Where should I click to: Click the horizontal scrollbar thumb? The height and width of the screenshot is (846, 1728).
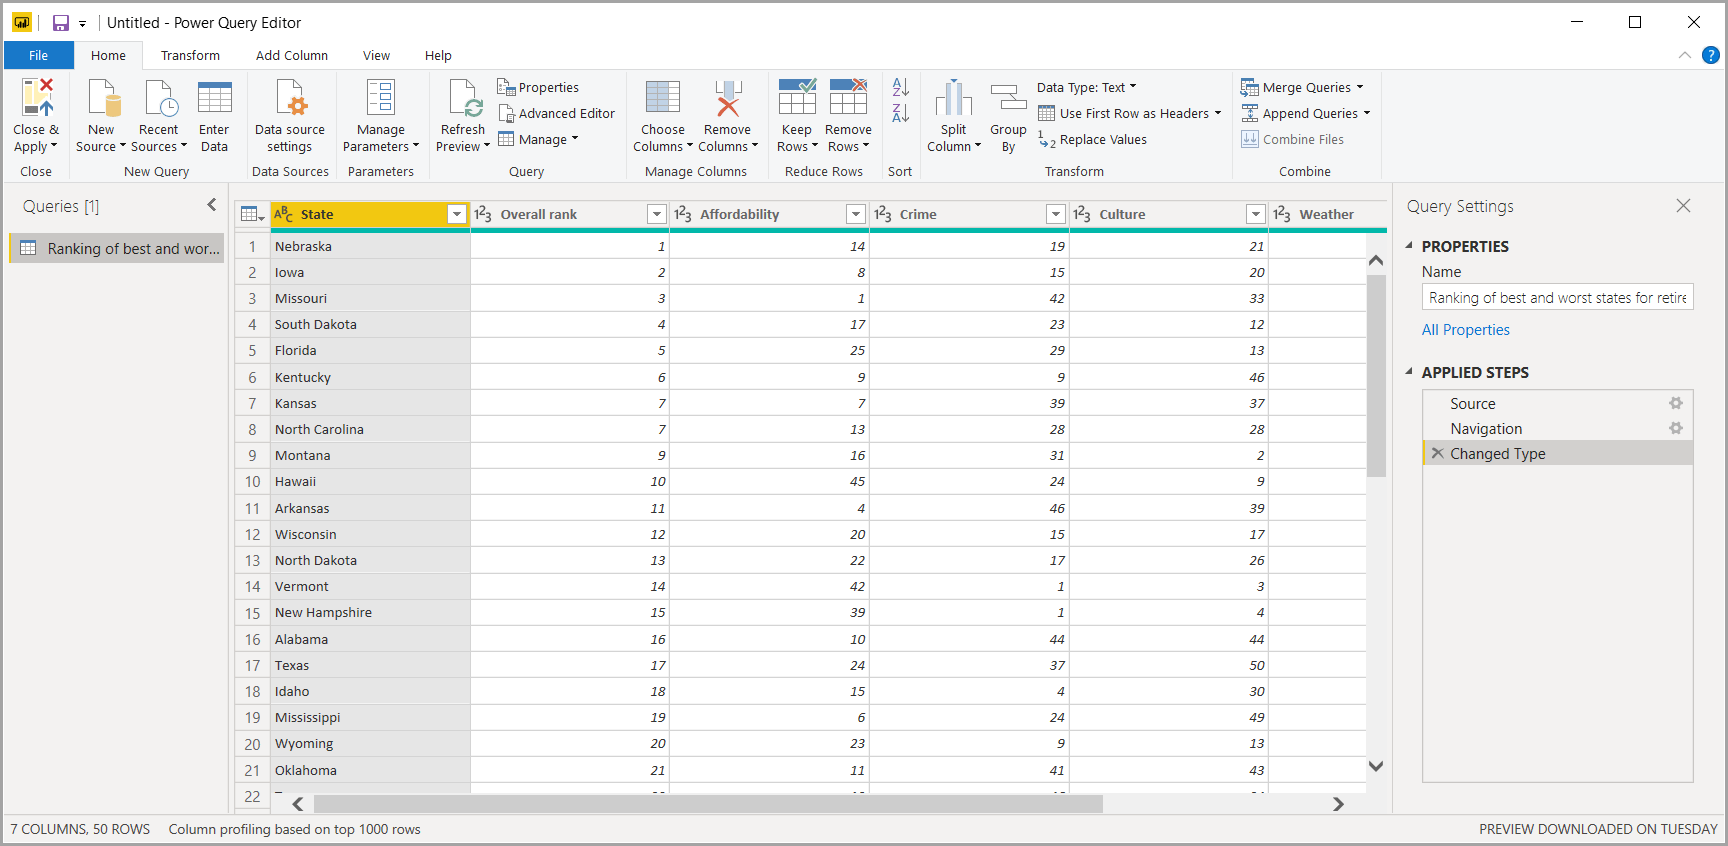[x=708, y=804]
